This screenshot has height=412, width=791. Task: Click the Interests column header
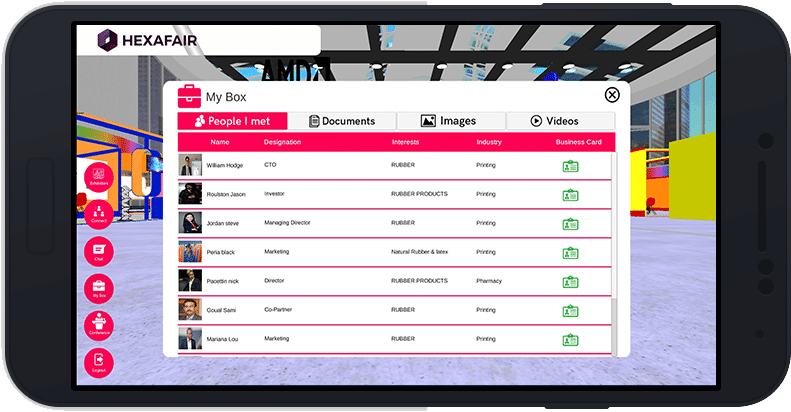point(406,142)
